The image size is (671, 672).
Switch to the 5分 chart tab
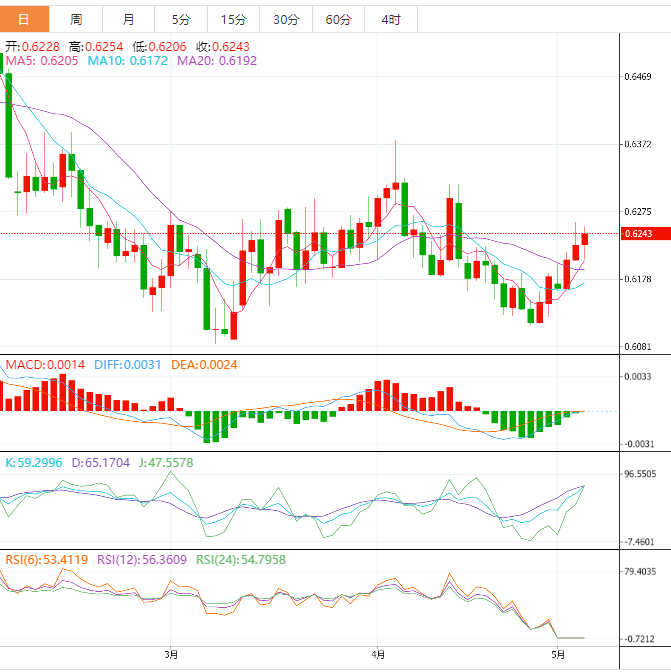pos(180,19)
